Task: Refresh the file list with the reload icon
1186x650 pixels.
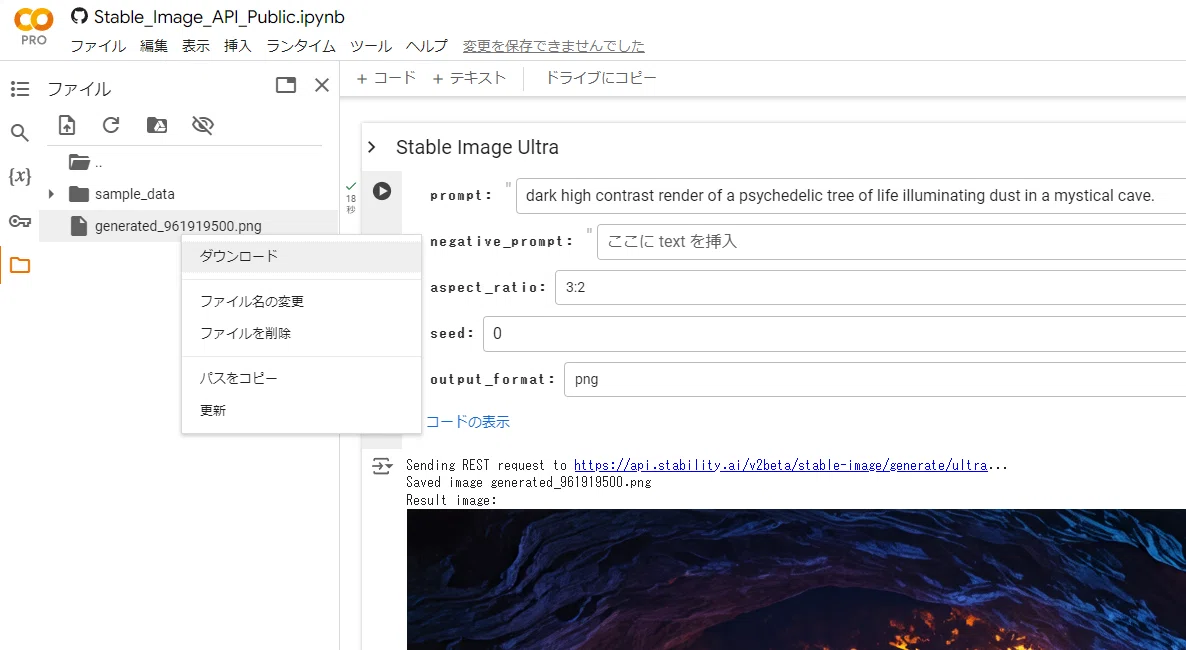Action: point(111,125)
